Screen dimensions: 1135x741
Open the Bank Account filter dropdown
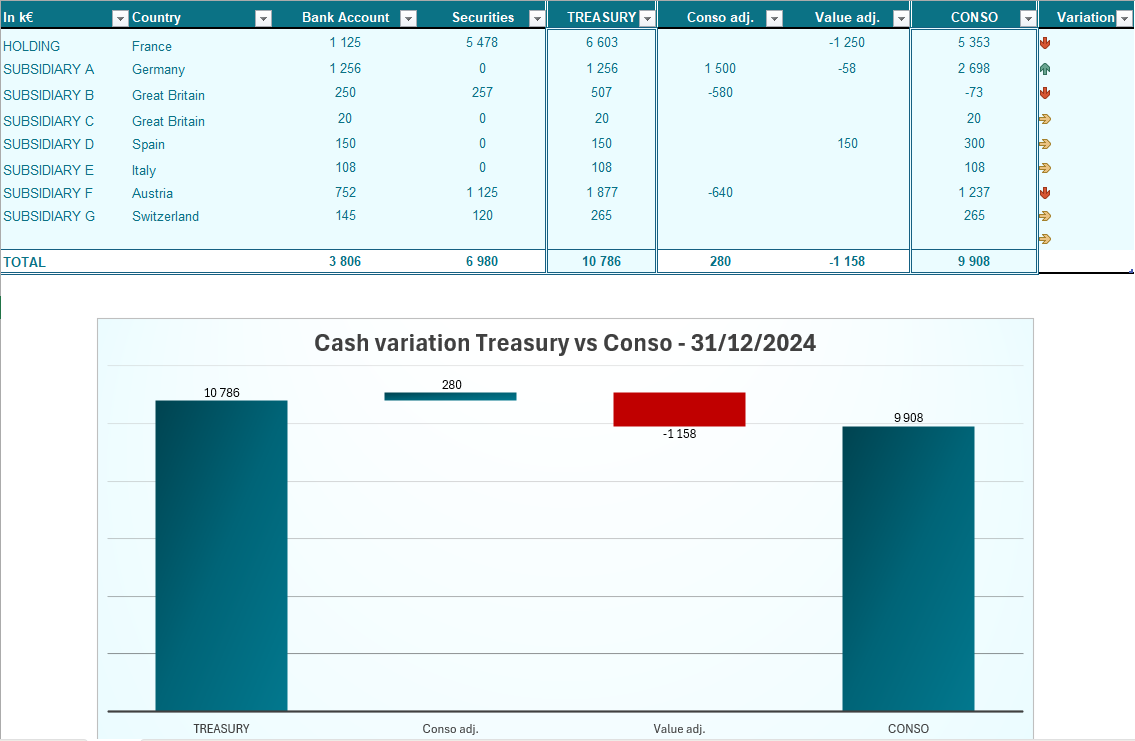click(407, 18)
